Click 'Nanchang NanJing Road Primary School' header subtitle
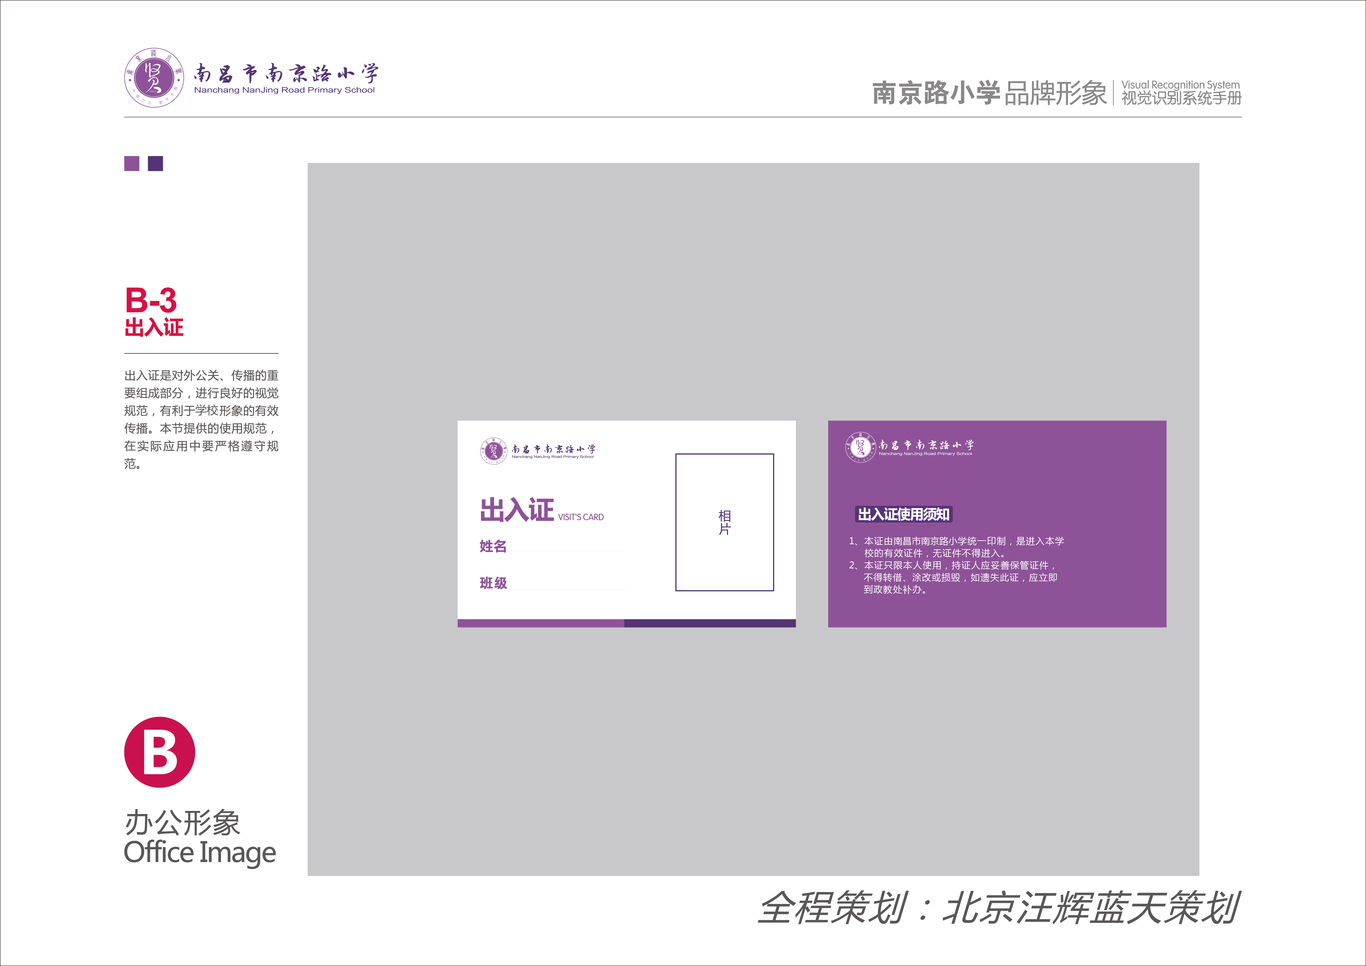The height and width of the screenshot is (966, 1366). pyautogui.click(x=285, y=90)
